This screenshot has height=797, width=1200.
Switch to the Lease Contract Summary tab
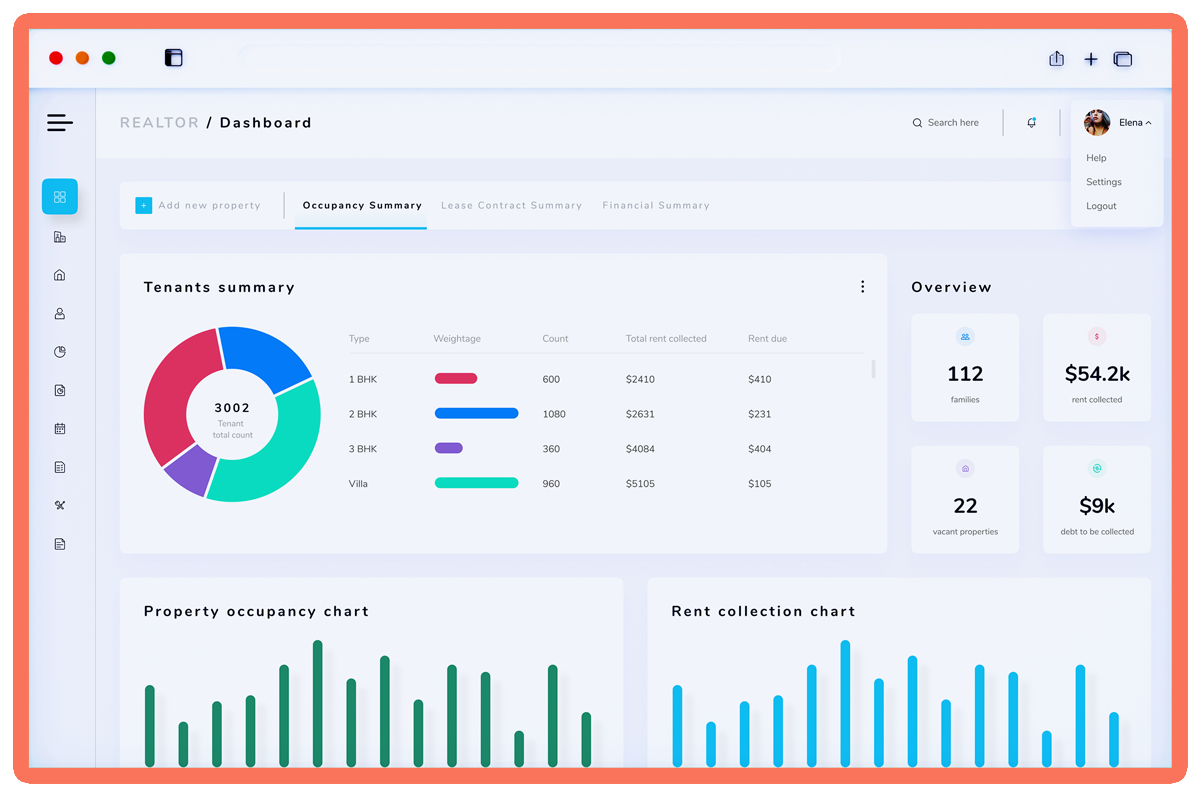pos(512,205)
